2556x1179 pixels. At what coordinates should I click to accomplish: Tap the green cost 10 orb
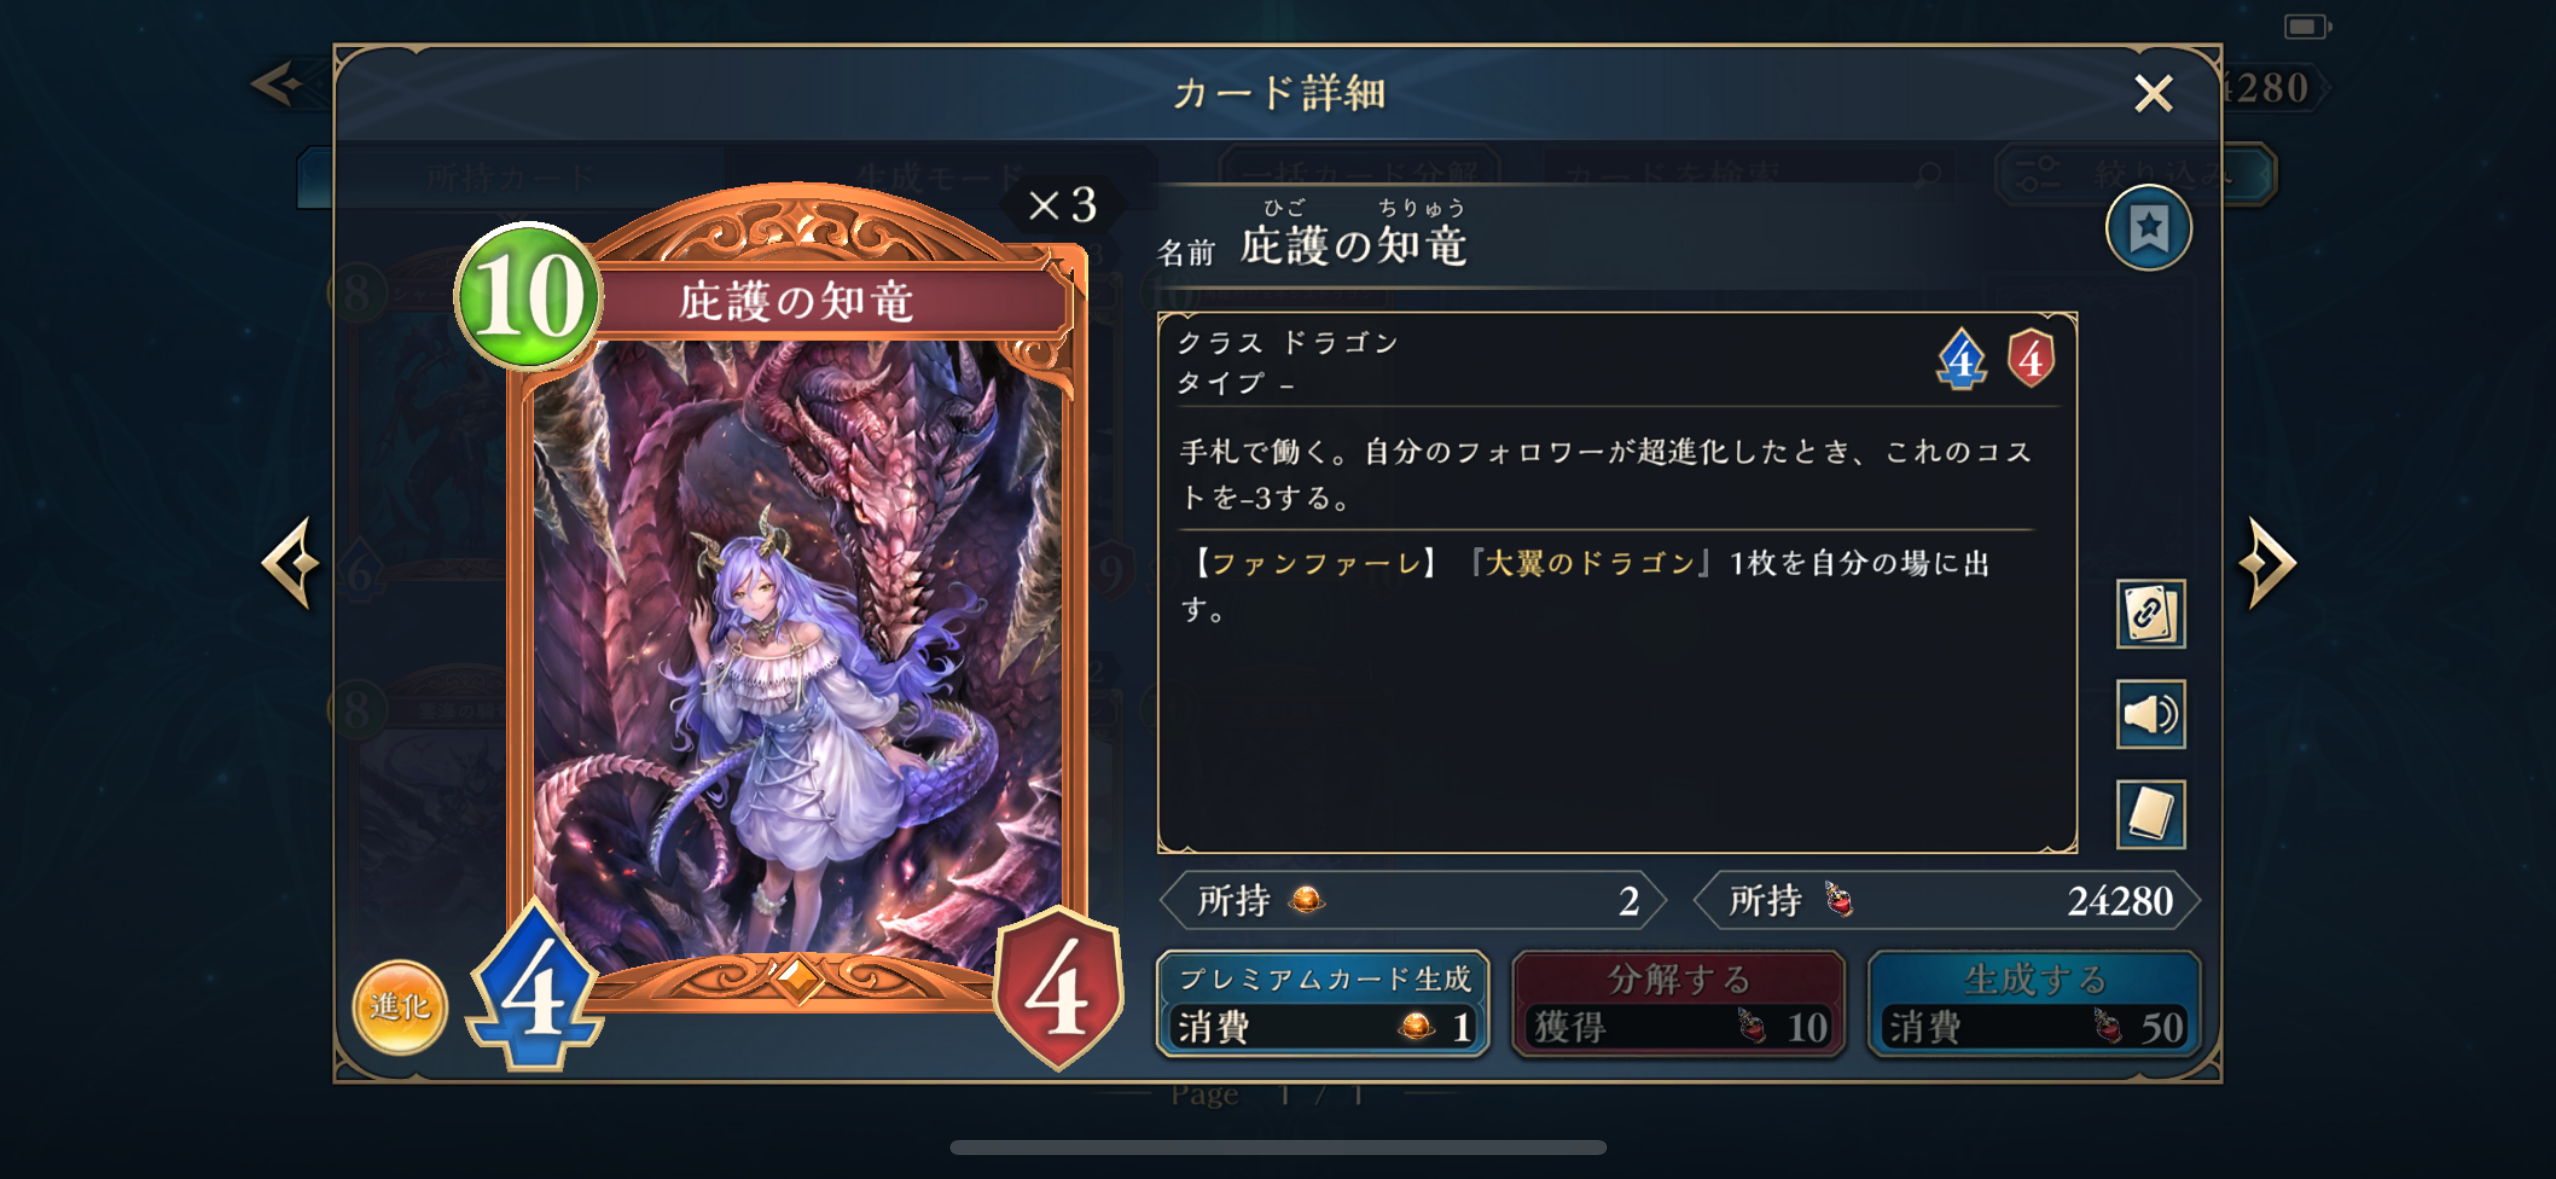(528, 296)
